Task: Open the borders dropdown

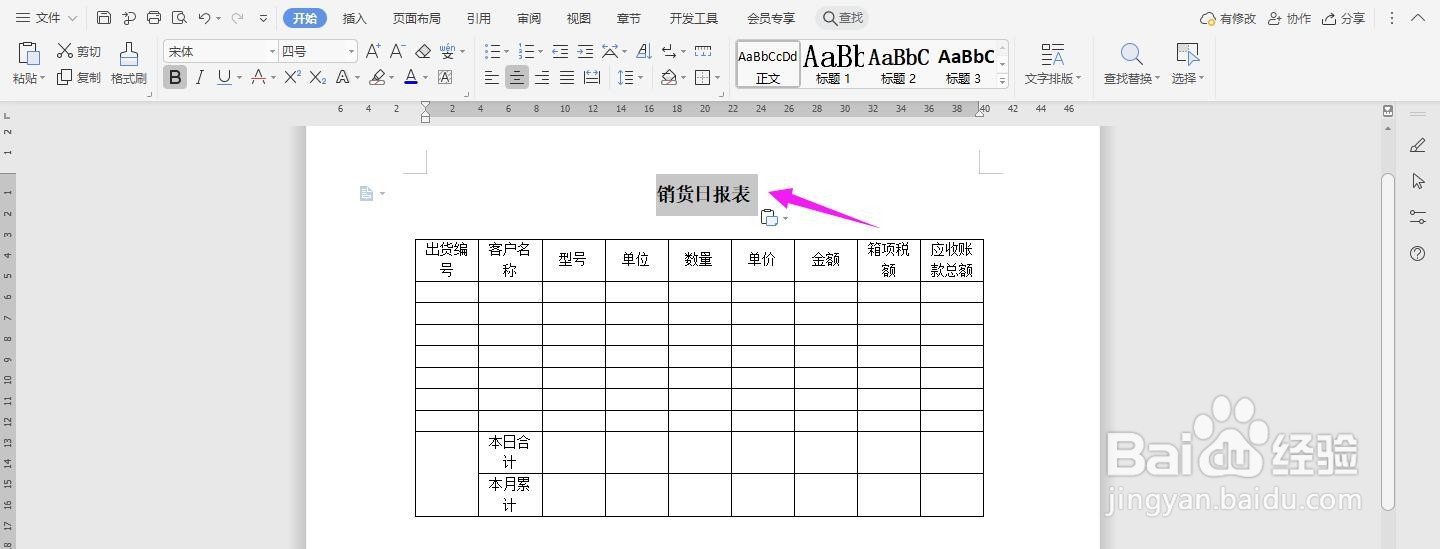Action: click(x=716, y=78)
